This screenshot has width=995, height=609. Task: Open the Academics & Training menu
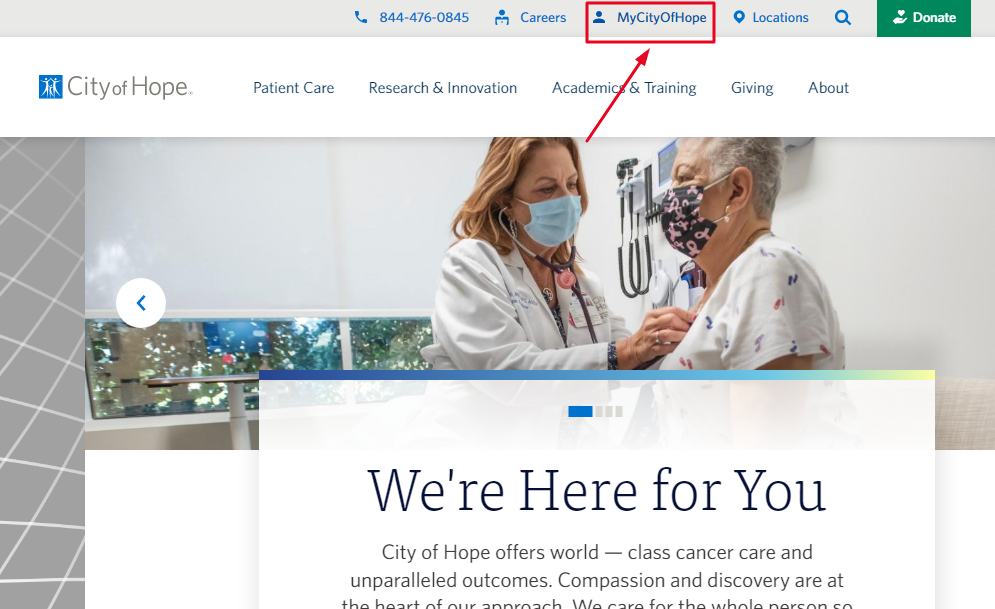pos(624,88)
